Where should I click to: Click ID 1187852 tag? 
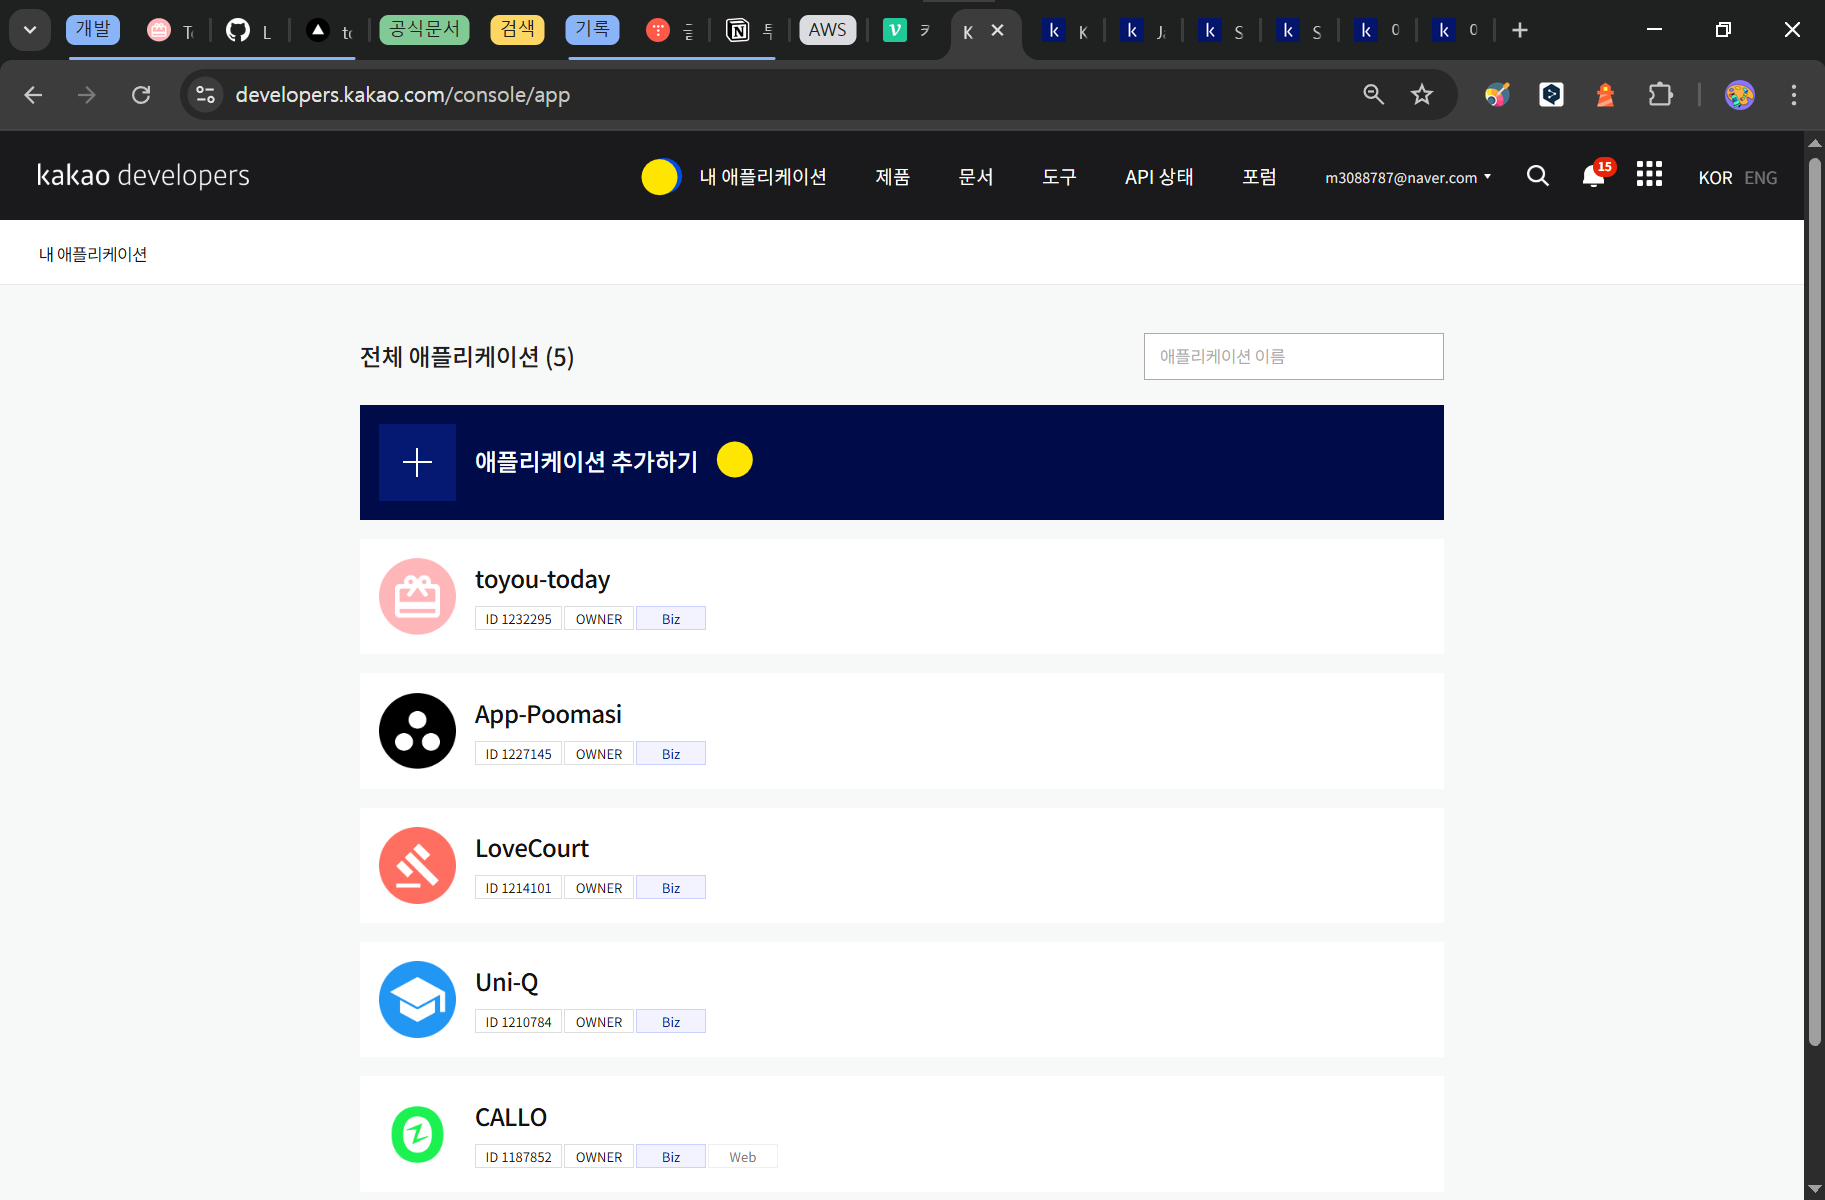518,1157
